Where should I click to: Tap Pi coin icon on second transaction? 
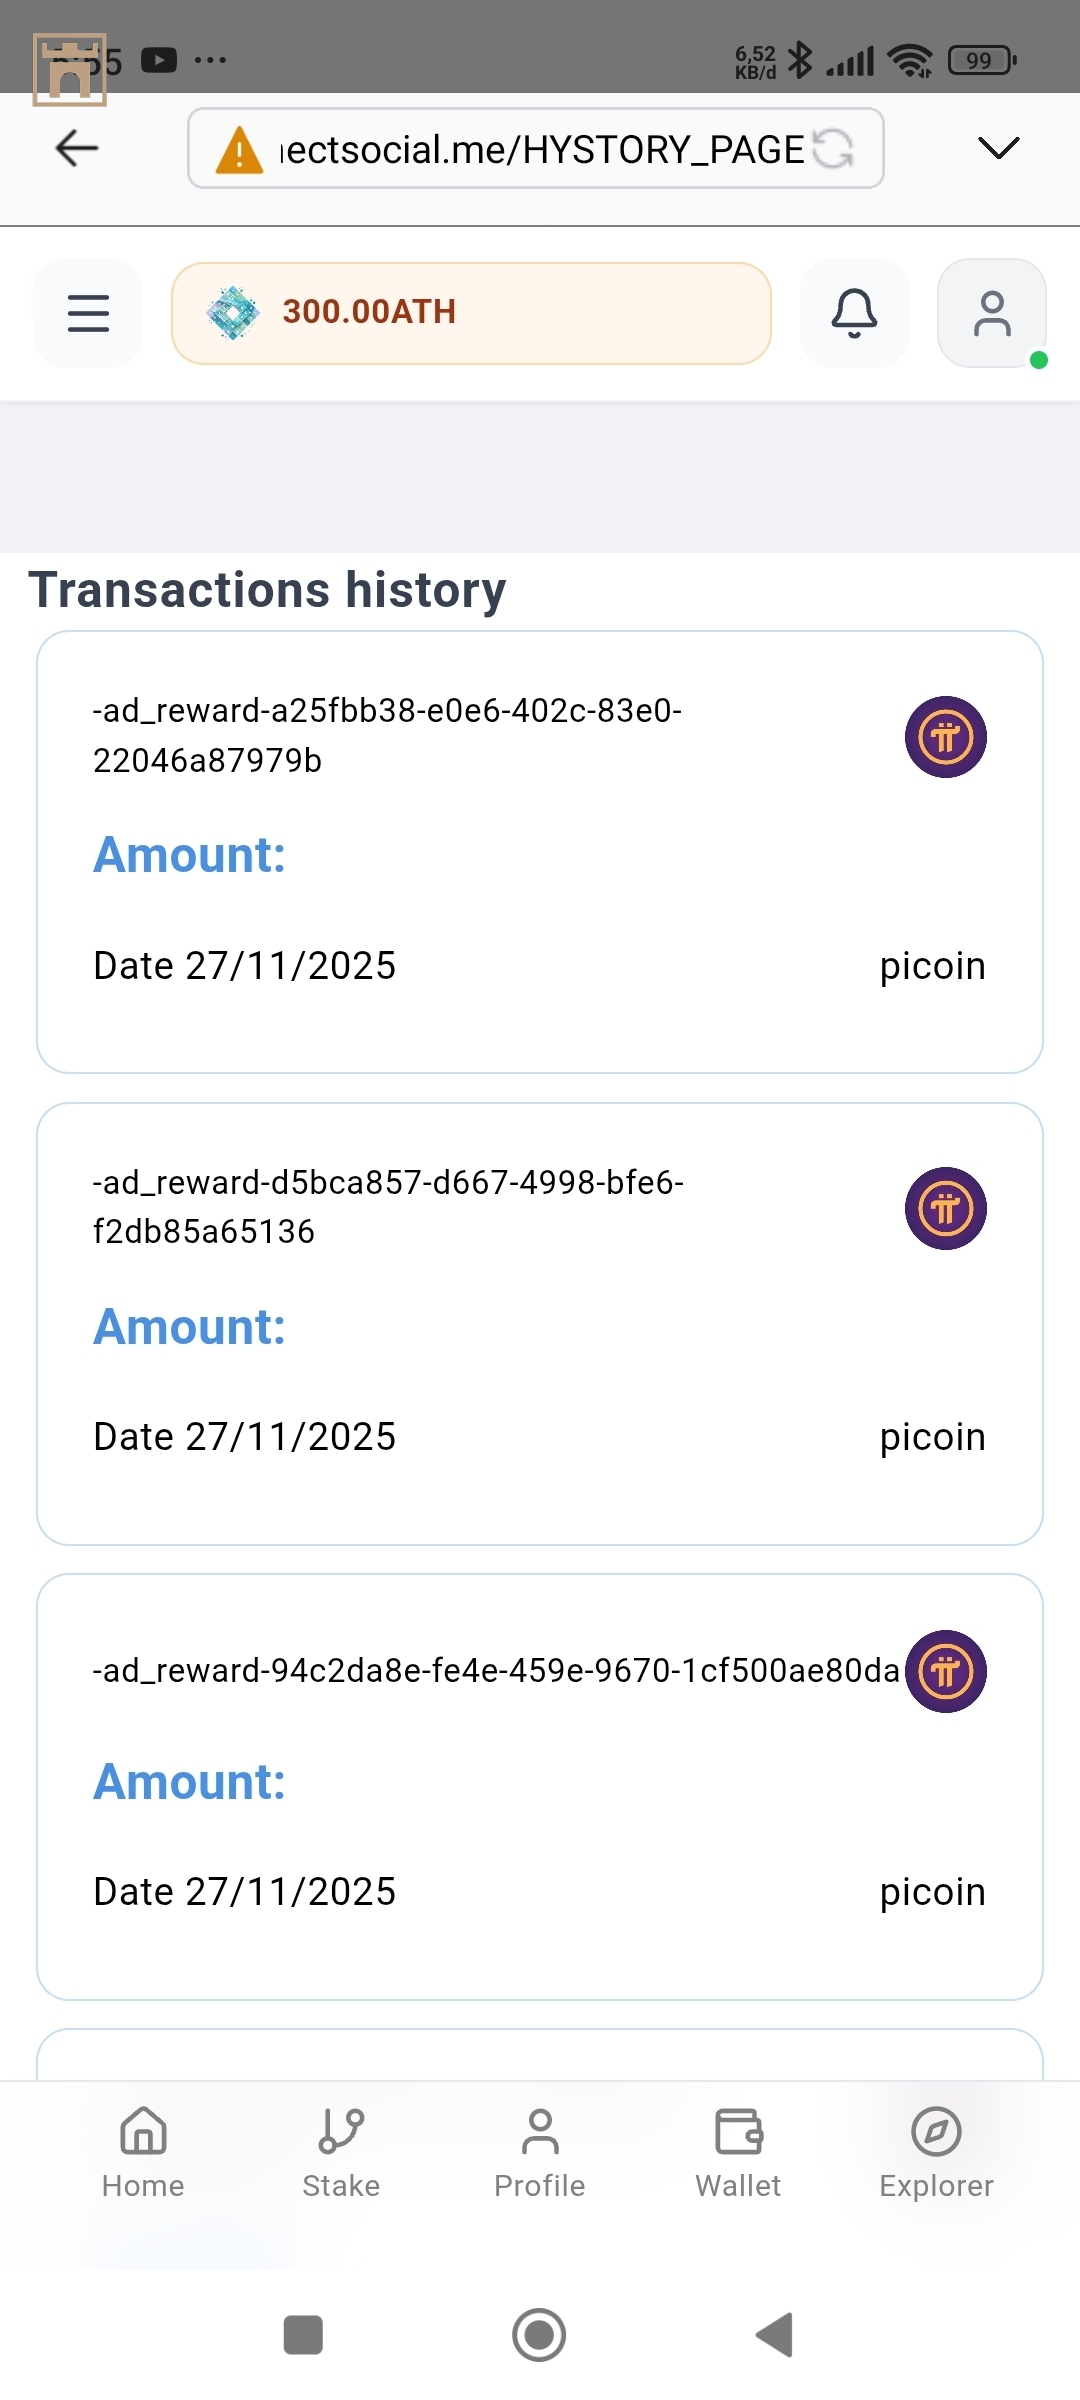point(945,1208)
